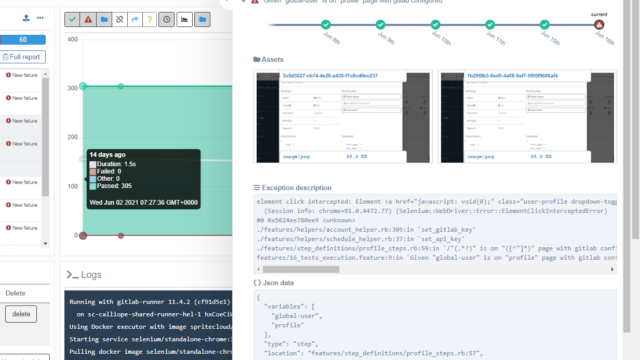This screenshot has height=360, width=640.
Task: Click image/png label of second asset
Action: coord(480,156)
